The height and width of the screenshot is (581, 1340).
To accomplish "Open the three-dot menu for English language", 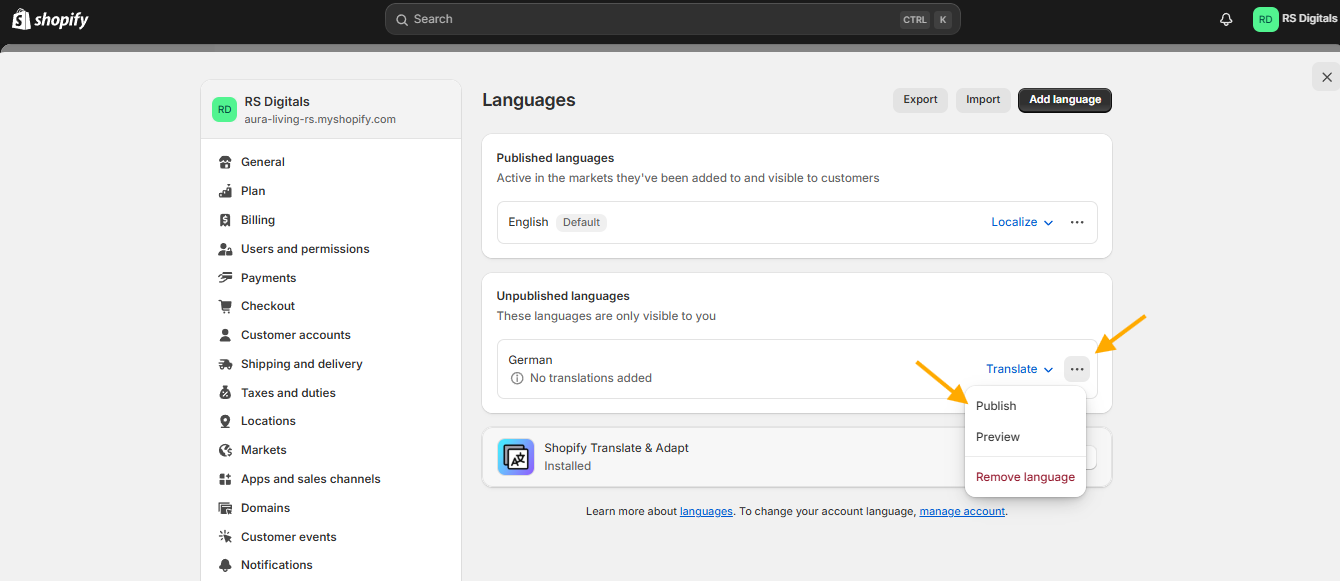I will coord(1077,222).
